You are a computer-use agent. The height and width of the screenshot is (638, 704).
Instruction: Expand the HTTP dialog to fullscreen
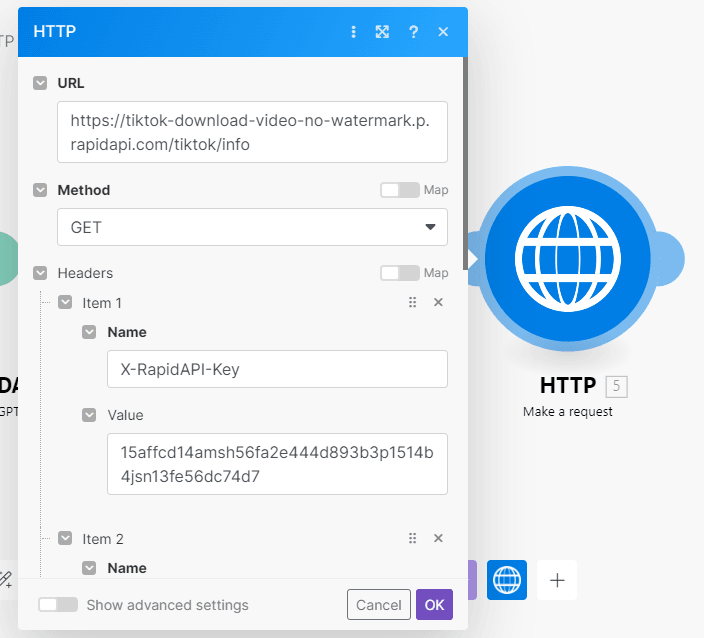click(x=382, y=32)
